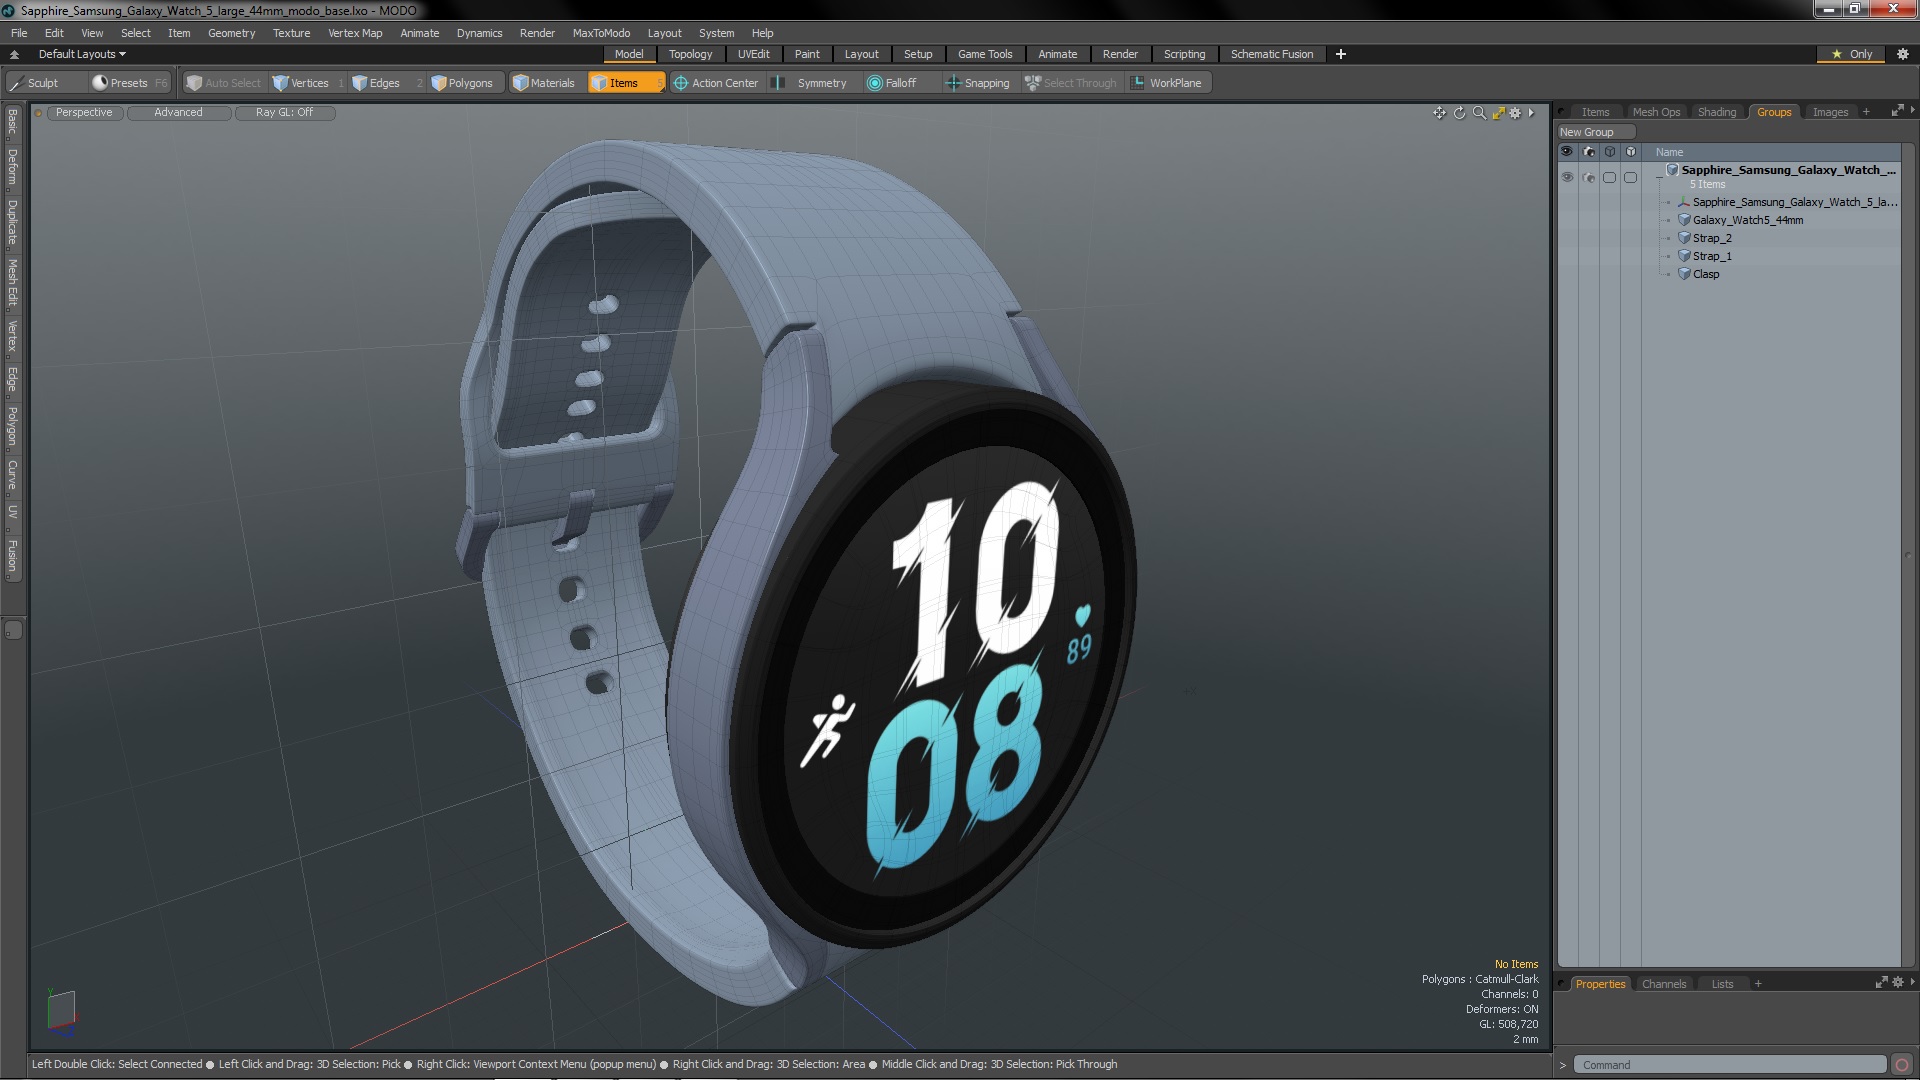This screenshot has width=1920, height=1080.
Task: Switch to the UVEdit layout tab
Action: click(753, 54)
